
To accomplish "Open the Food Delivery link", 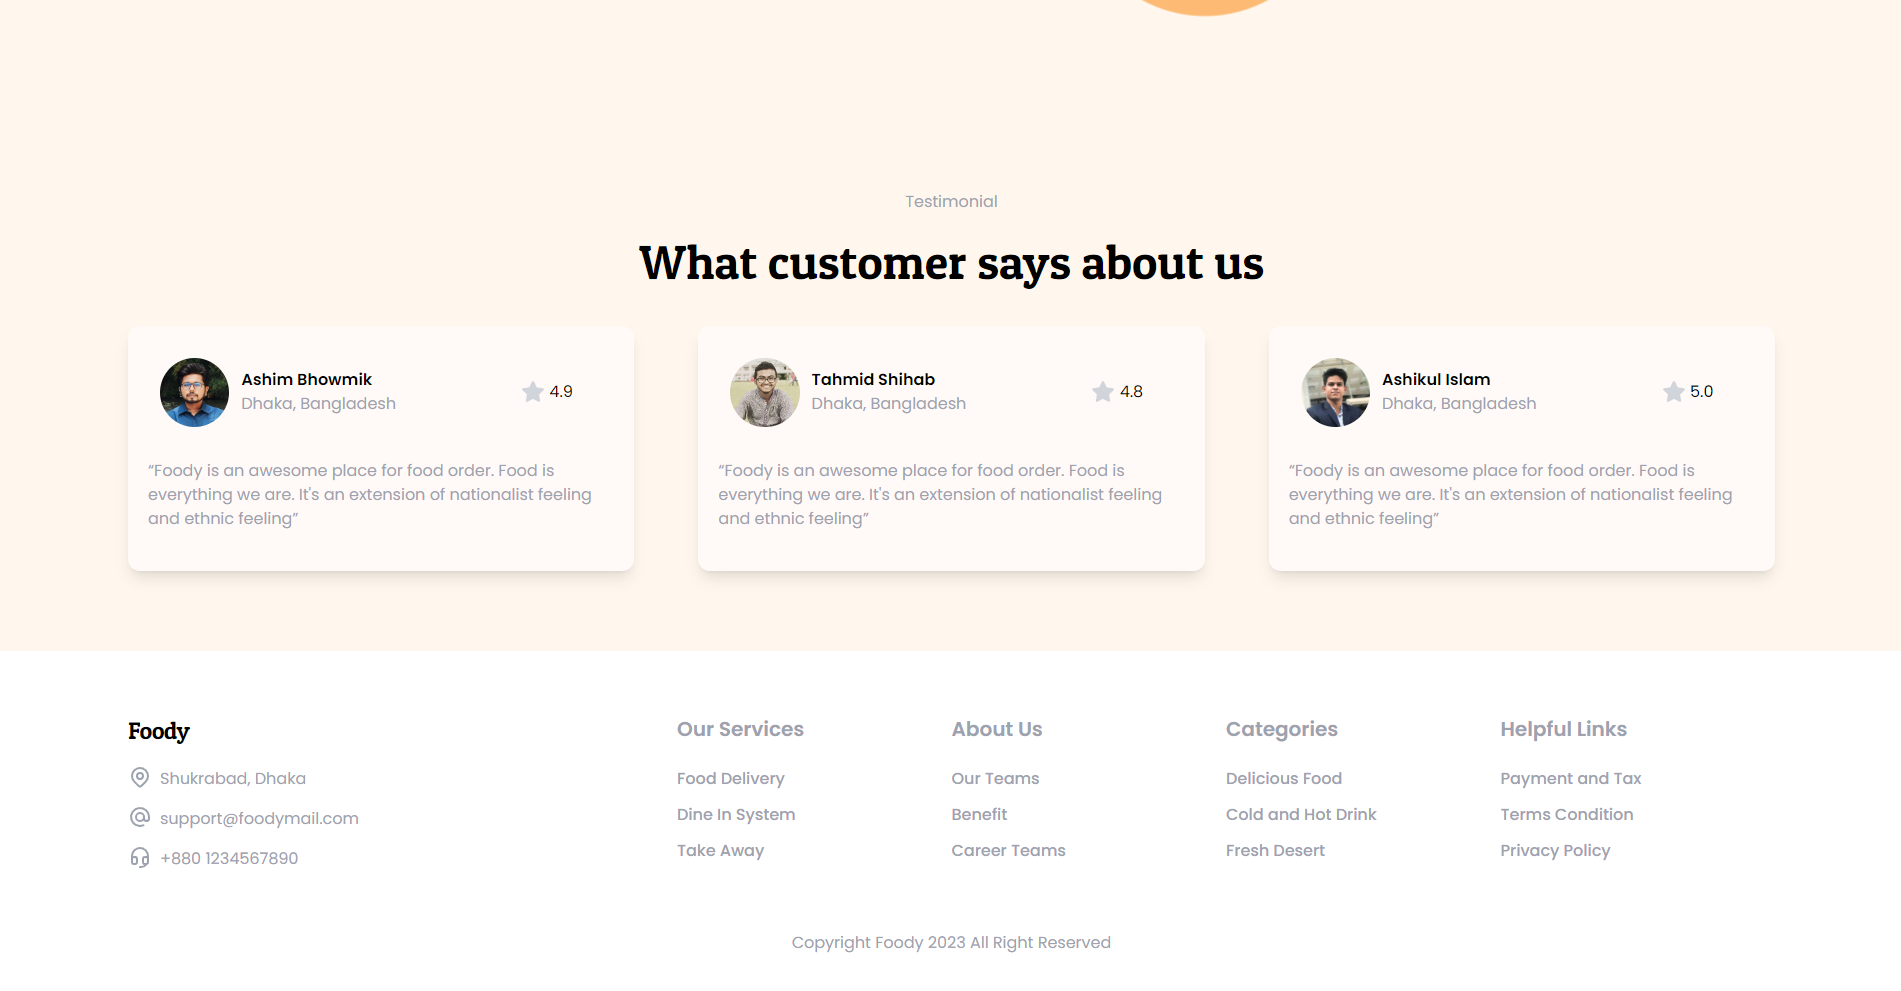I will 731,779.
